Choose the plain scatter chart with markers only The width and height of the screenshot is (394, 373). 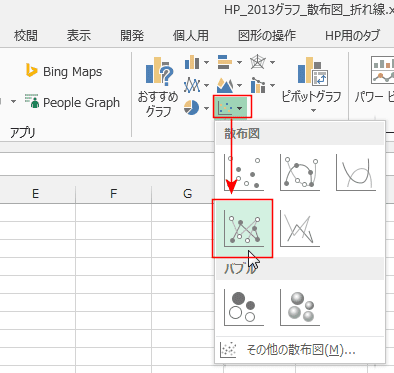[244, 173]
